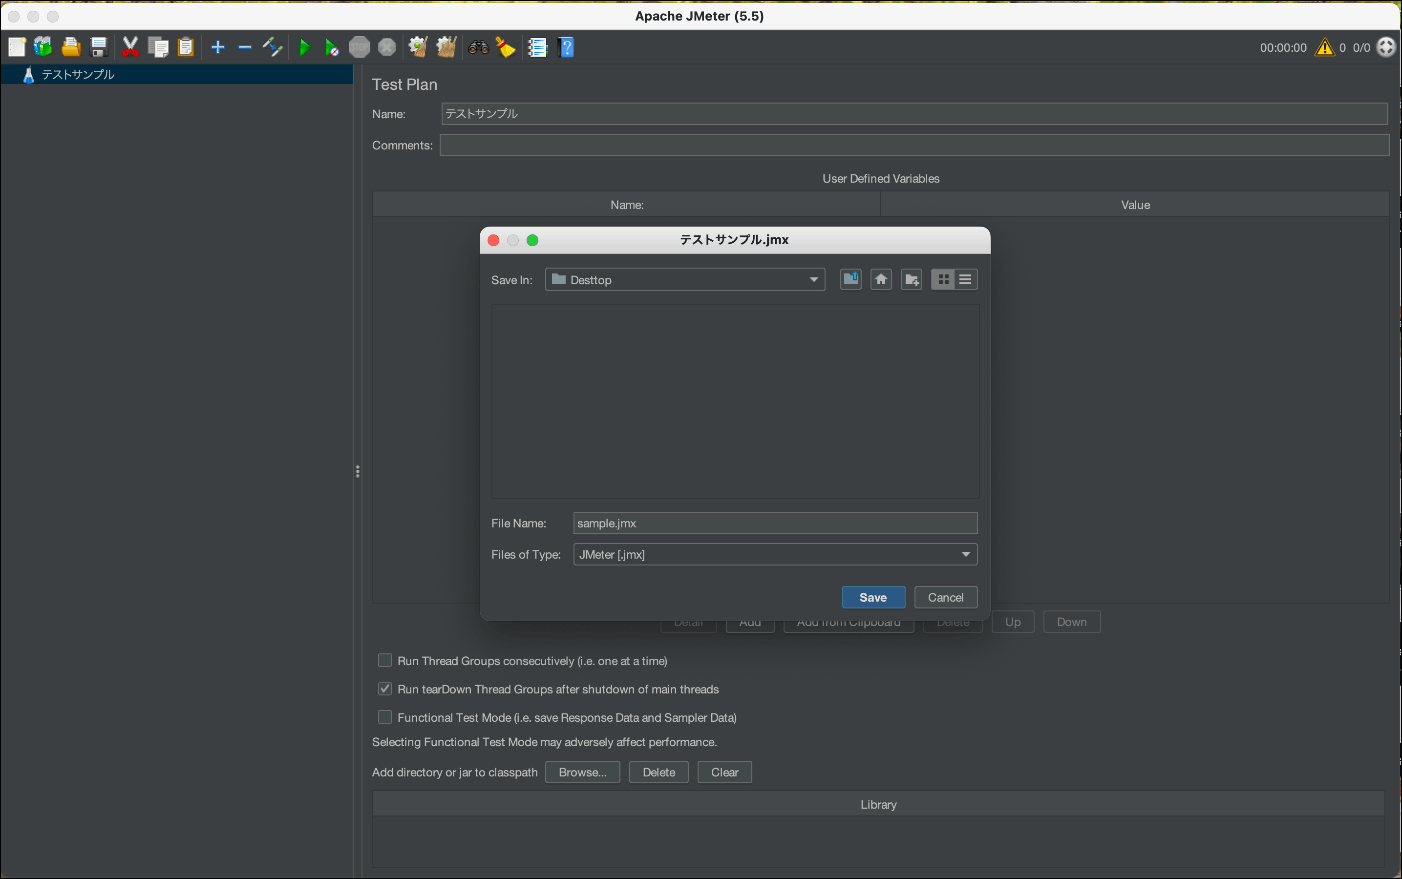This screenshot has height=879, width=1402.
Task: Open the Templates toolbar icon
Action: (x=43, y=47)
